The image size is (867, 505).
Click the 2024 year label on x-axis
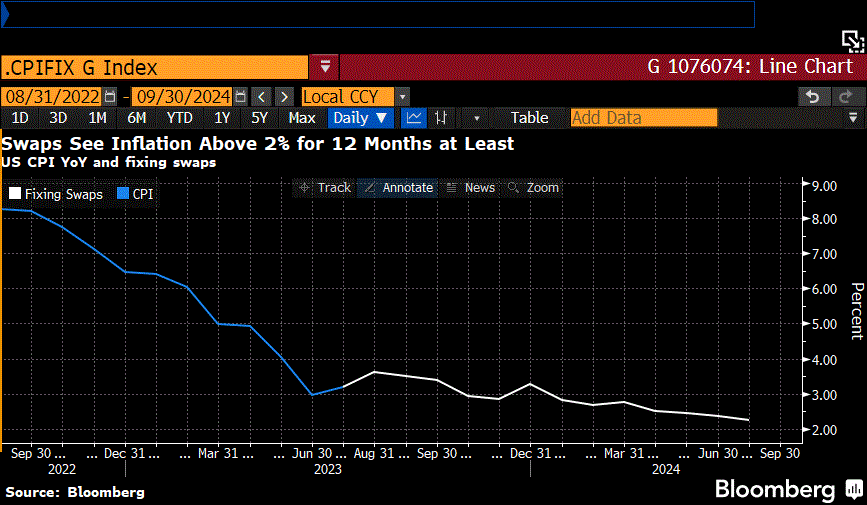[666, 470]
